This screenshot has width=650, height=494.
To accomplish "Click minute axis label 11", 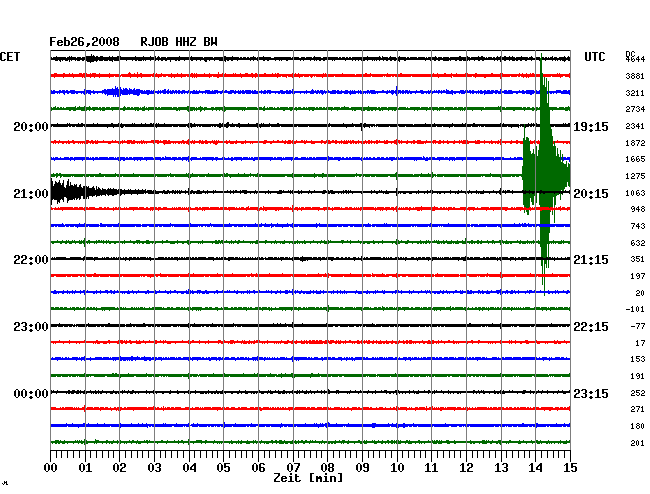I will [432, 467].
